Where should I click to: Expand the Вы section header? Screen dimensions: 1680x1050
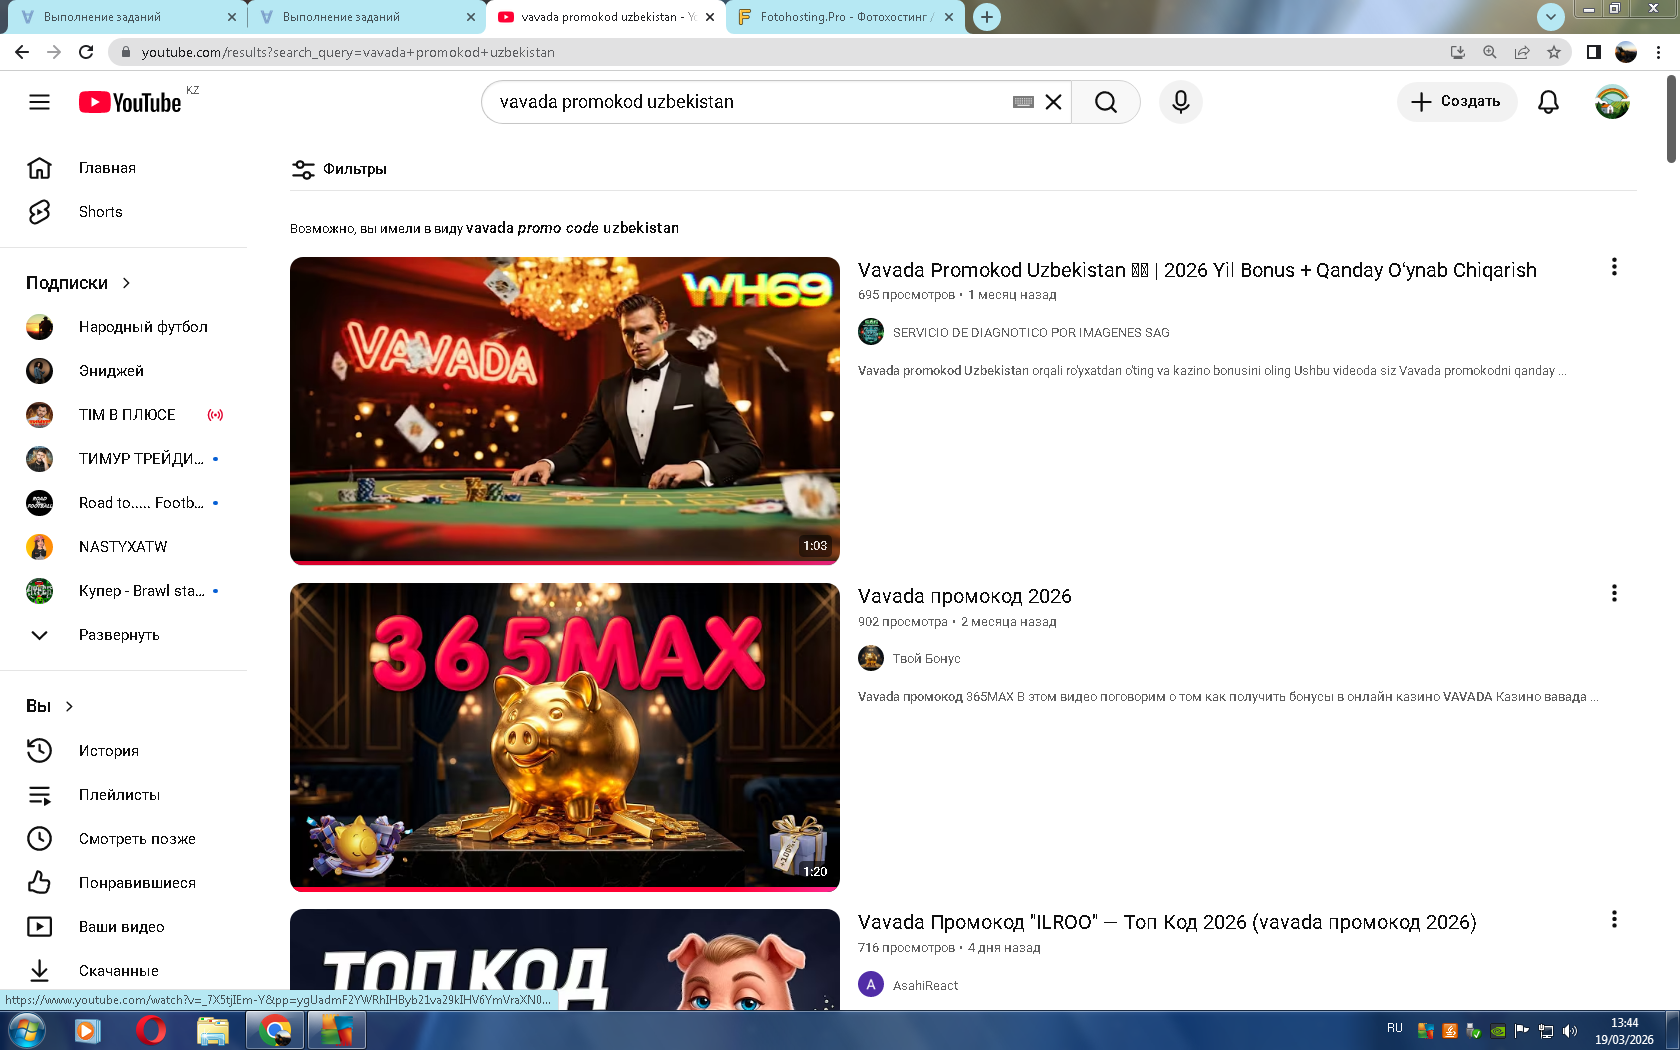(x=50, y=706)
